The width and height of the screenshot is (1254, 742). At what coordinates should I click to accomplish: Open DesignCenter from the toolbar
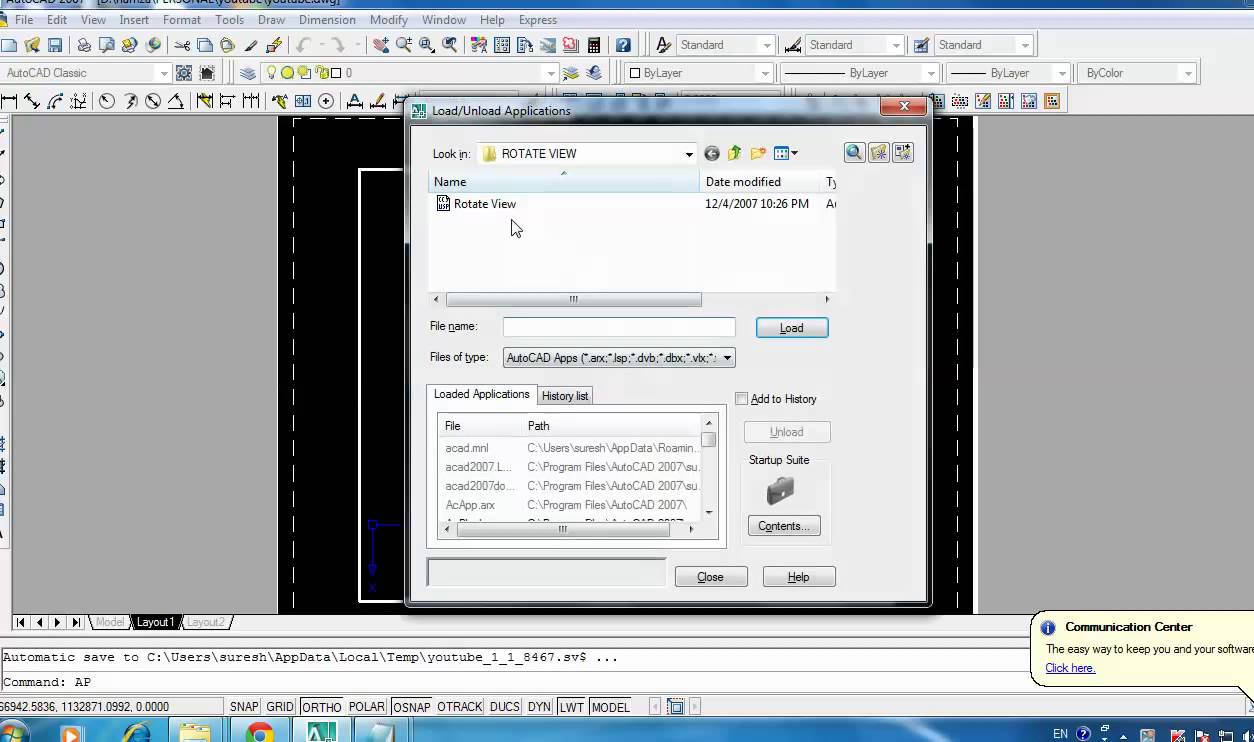[501, 44]
